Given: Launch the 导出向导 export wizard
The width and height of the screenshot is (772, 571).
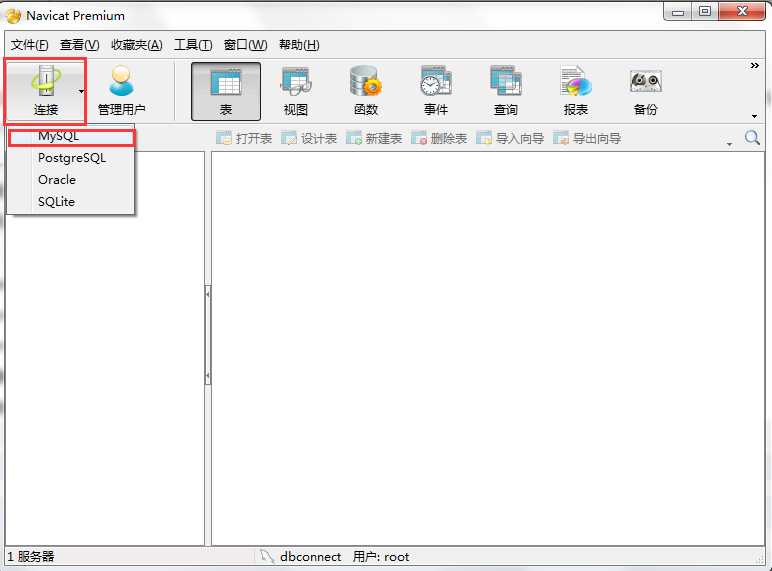Looking at the screenshot, I should point(587,138).
